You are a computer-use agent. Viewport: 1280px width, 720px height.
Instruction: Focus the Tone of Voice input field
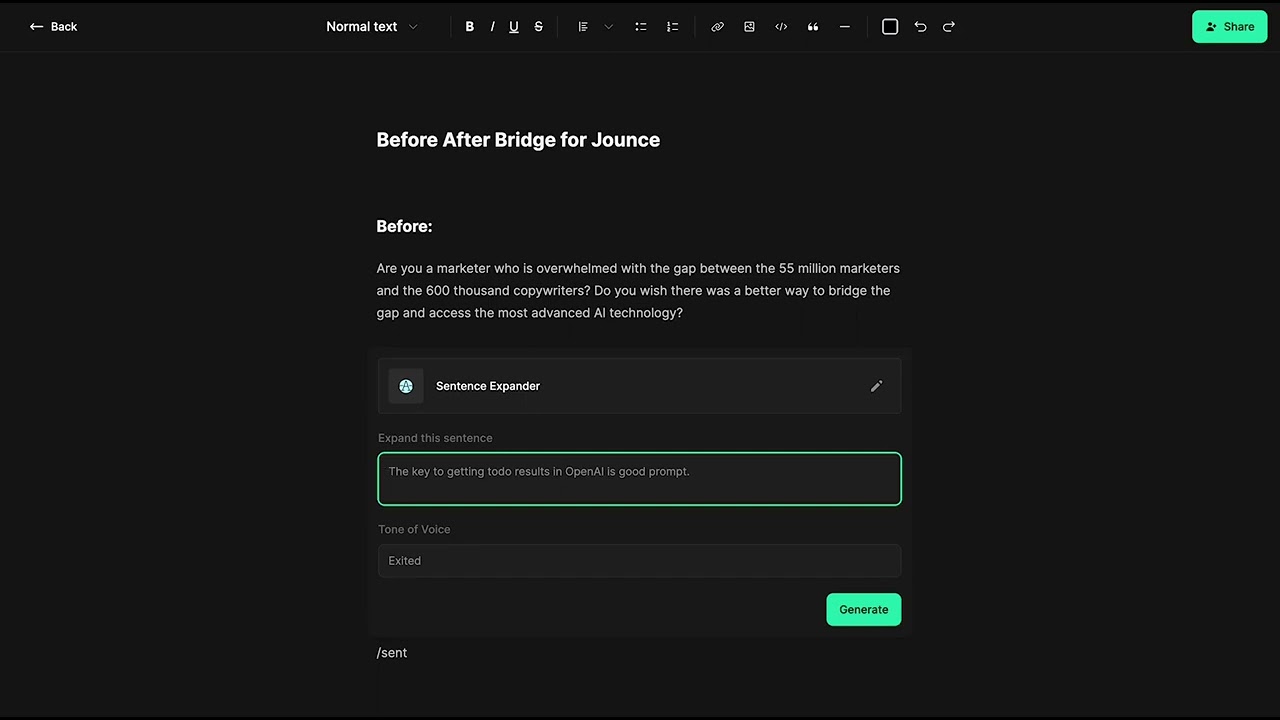639,561
